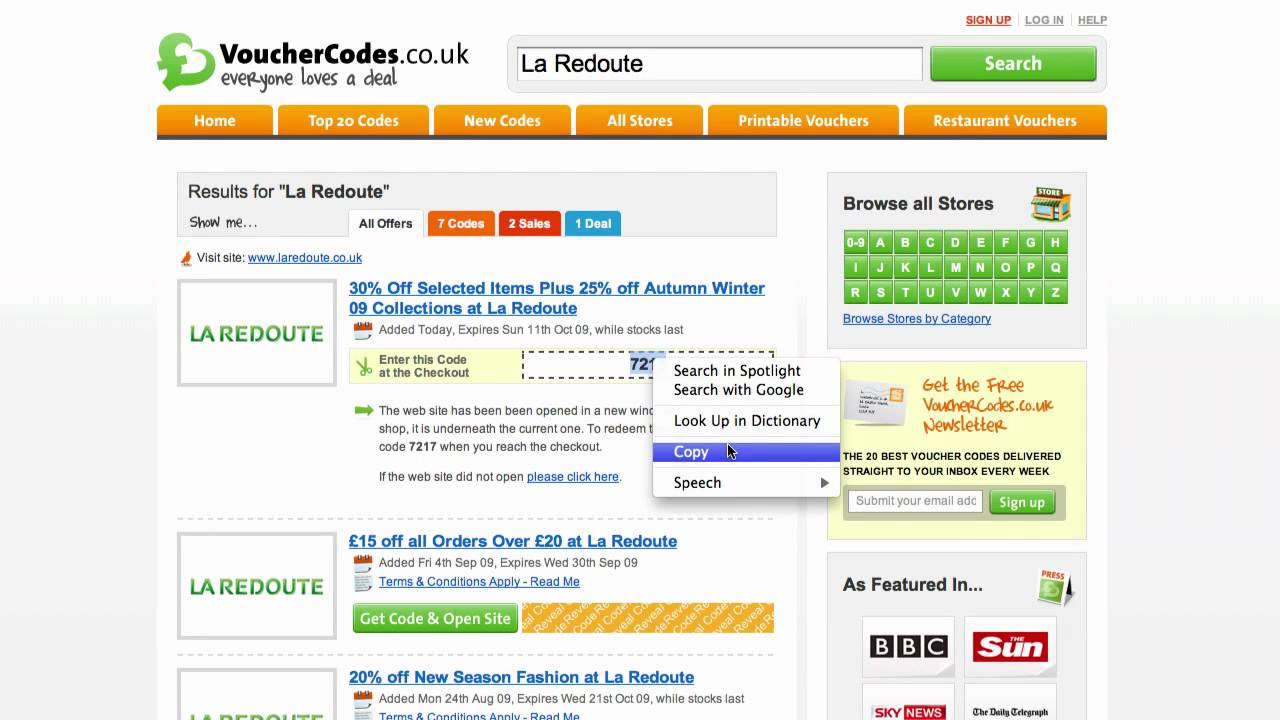1280x720 pixels.
Task: Click the press icon beside As Featured In
Action: (1054, 587)
